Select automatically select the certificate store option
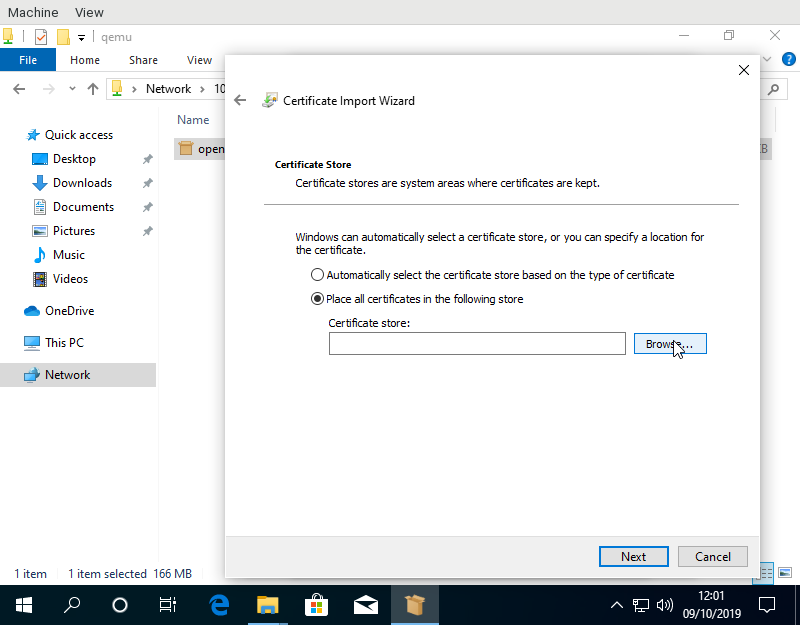This screenshot has width=800, height=625. tap(318, 275)
